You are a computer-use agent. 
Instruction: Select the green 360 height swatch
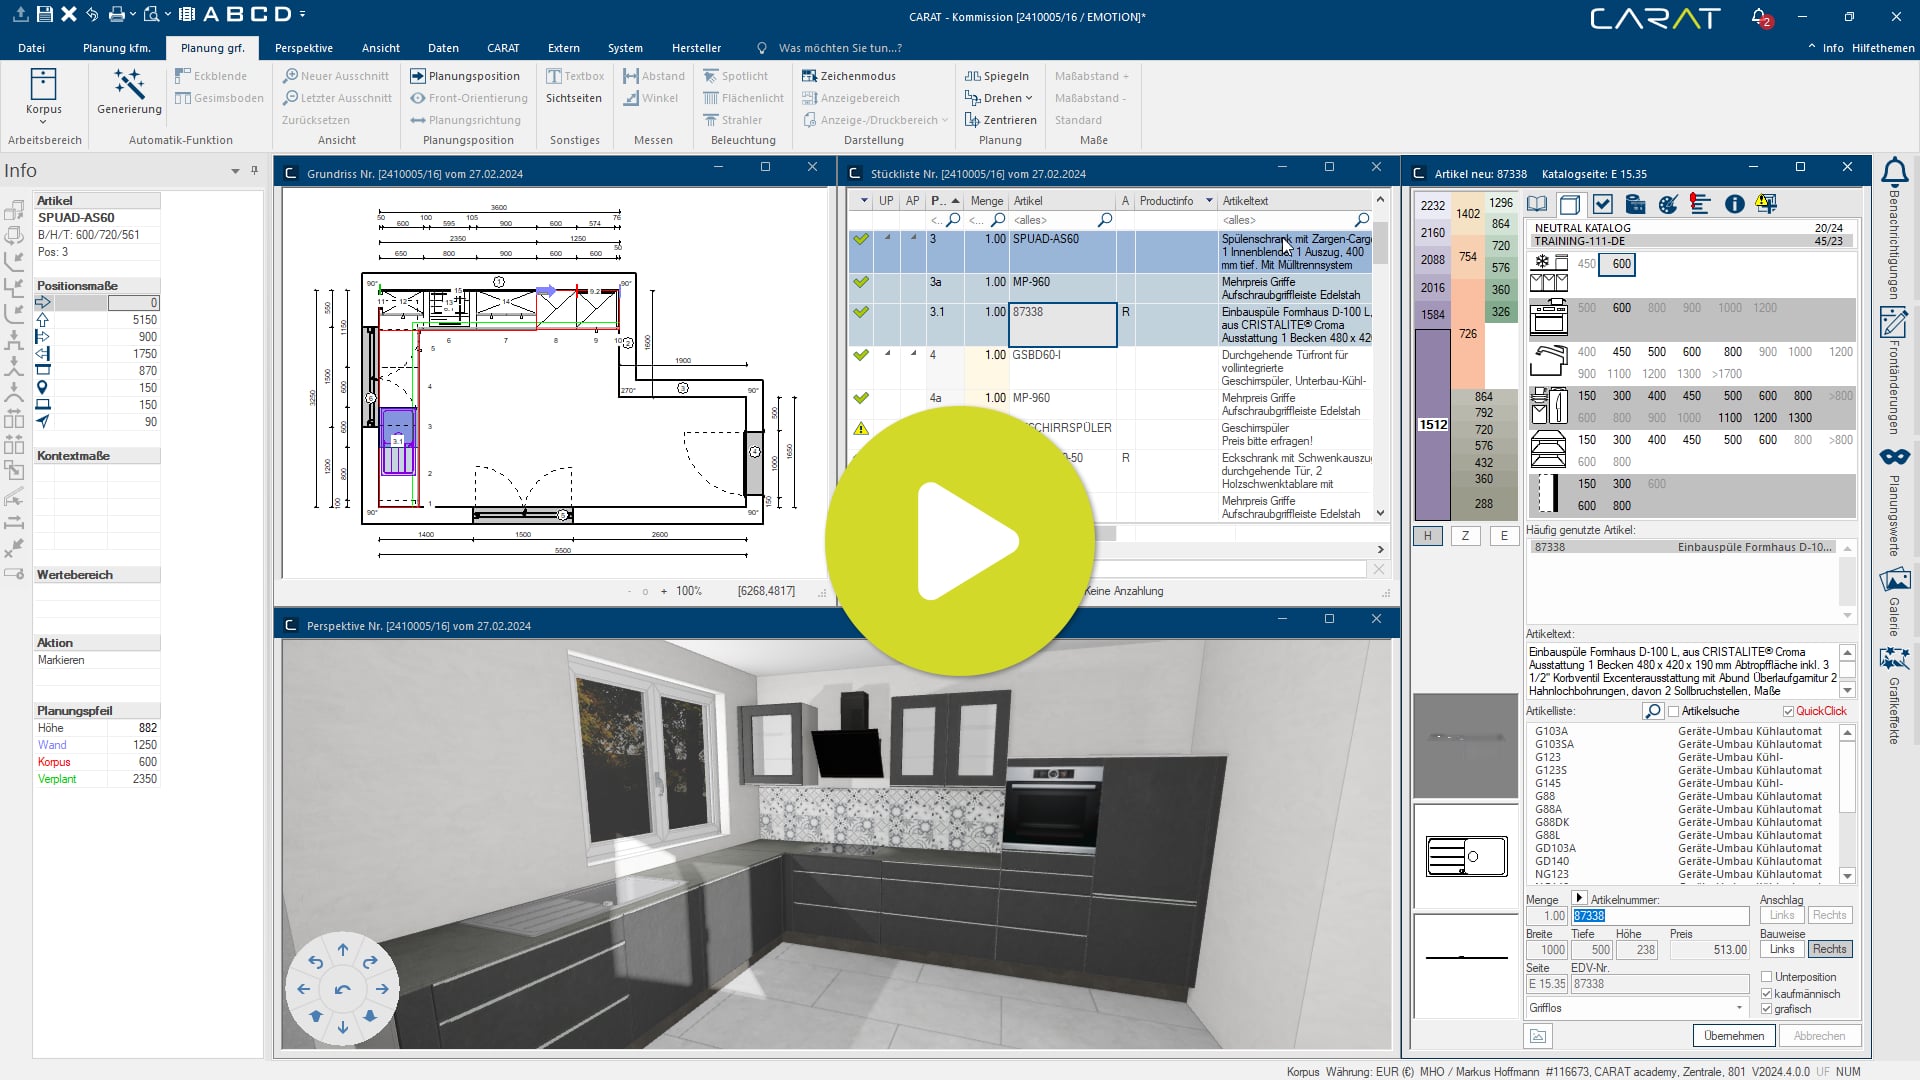1500,289
